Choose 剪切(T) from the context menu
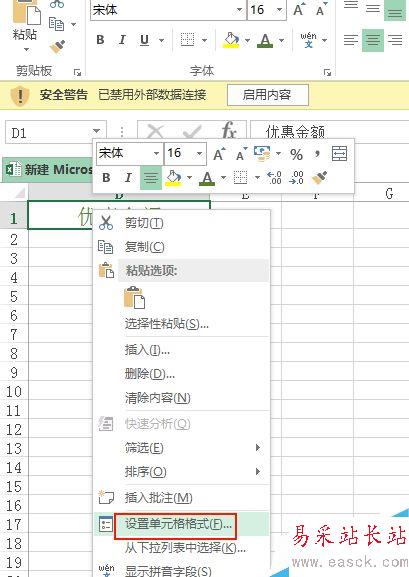 (182, 223)
